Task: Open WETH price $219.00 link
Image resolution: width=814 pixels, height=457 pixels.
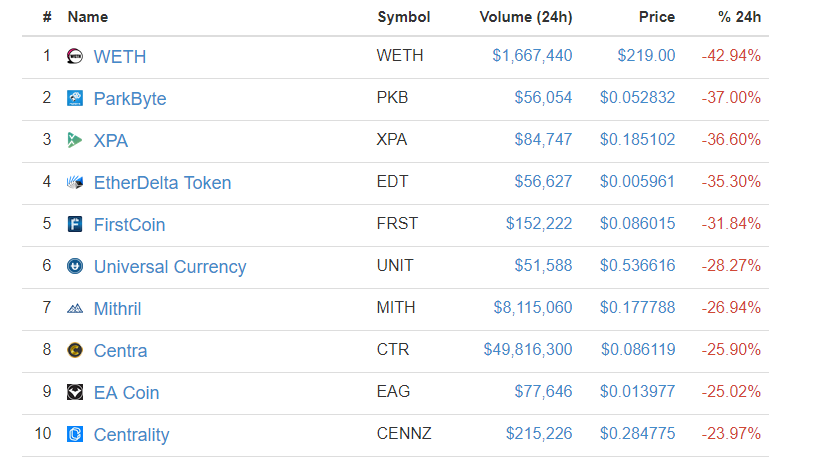Action: pos(646,56)
